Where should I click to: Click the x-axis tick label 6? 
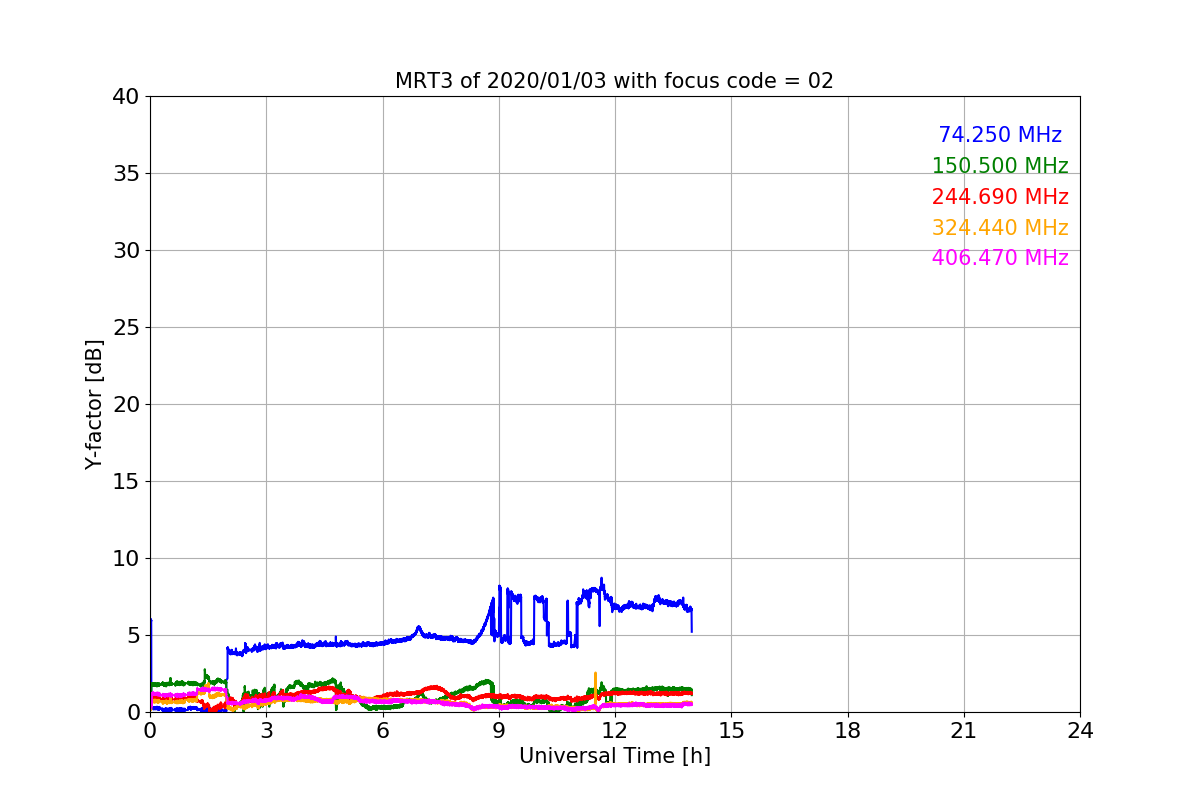point(383,731)
